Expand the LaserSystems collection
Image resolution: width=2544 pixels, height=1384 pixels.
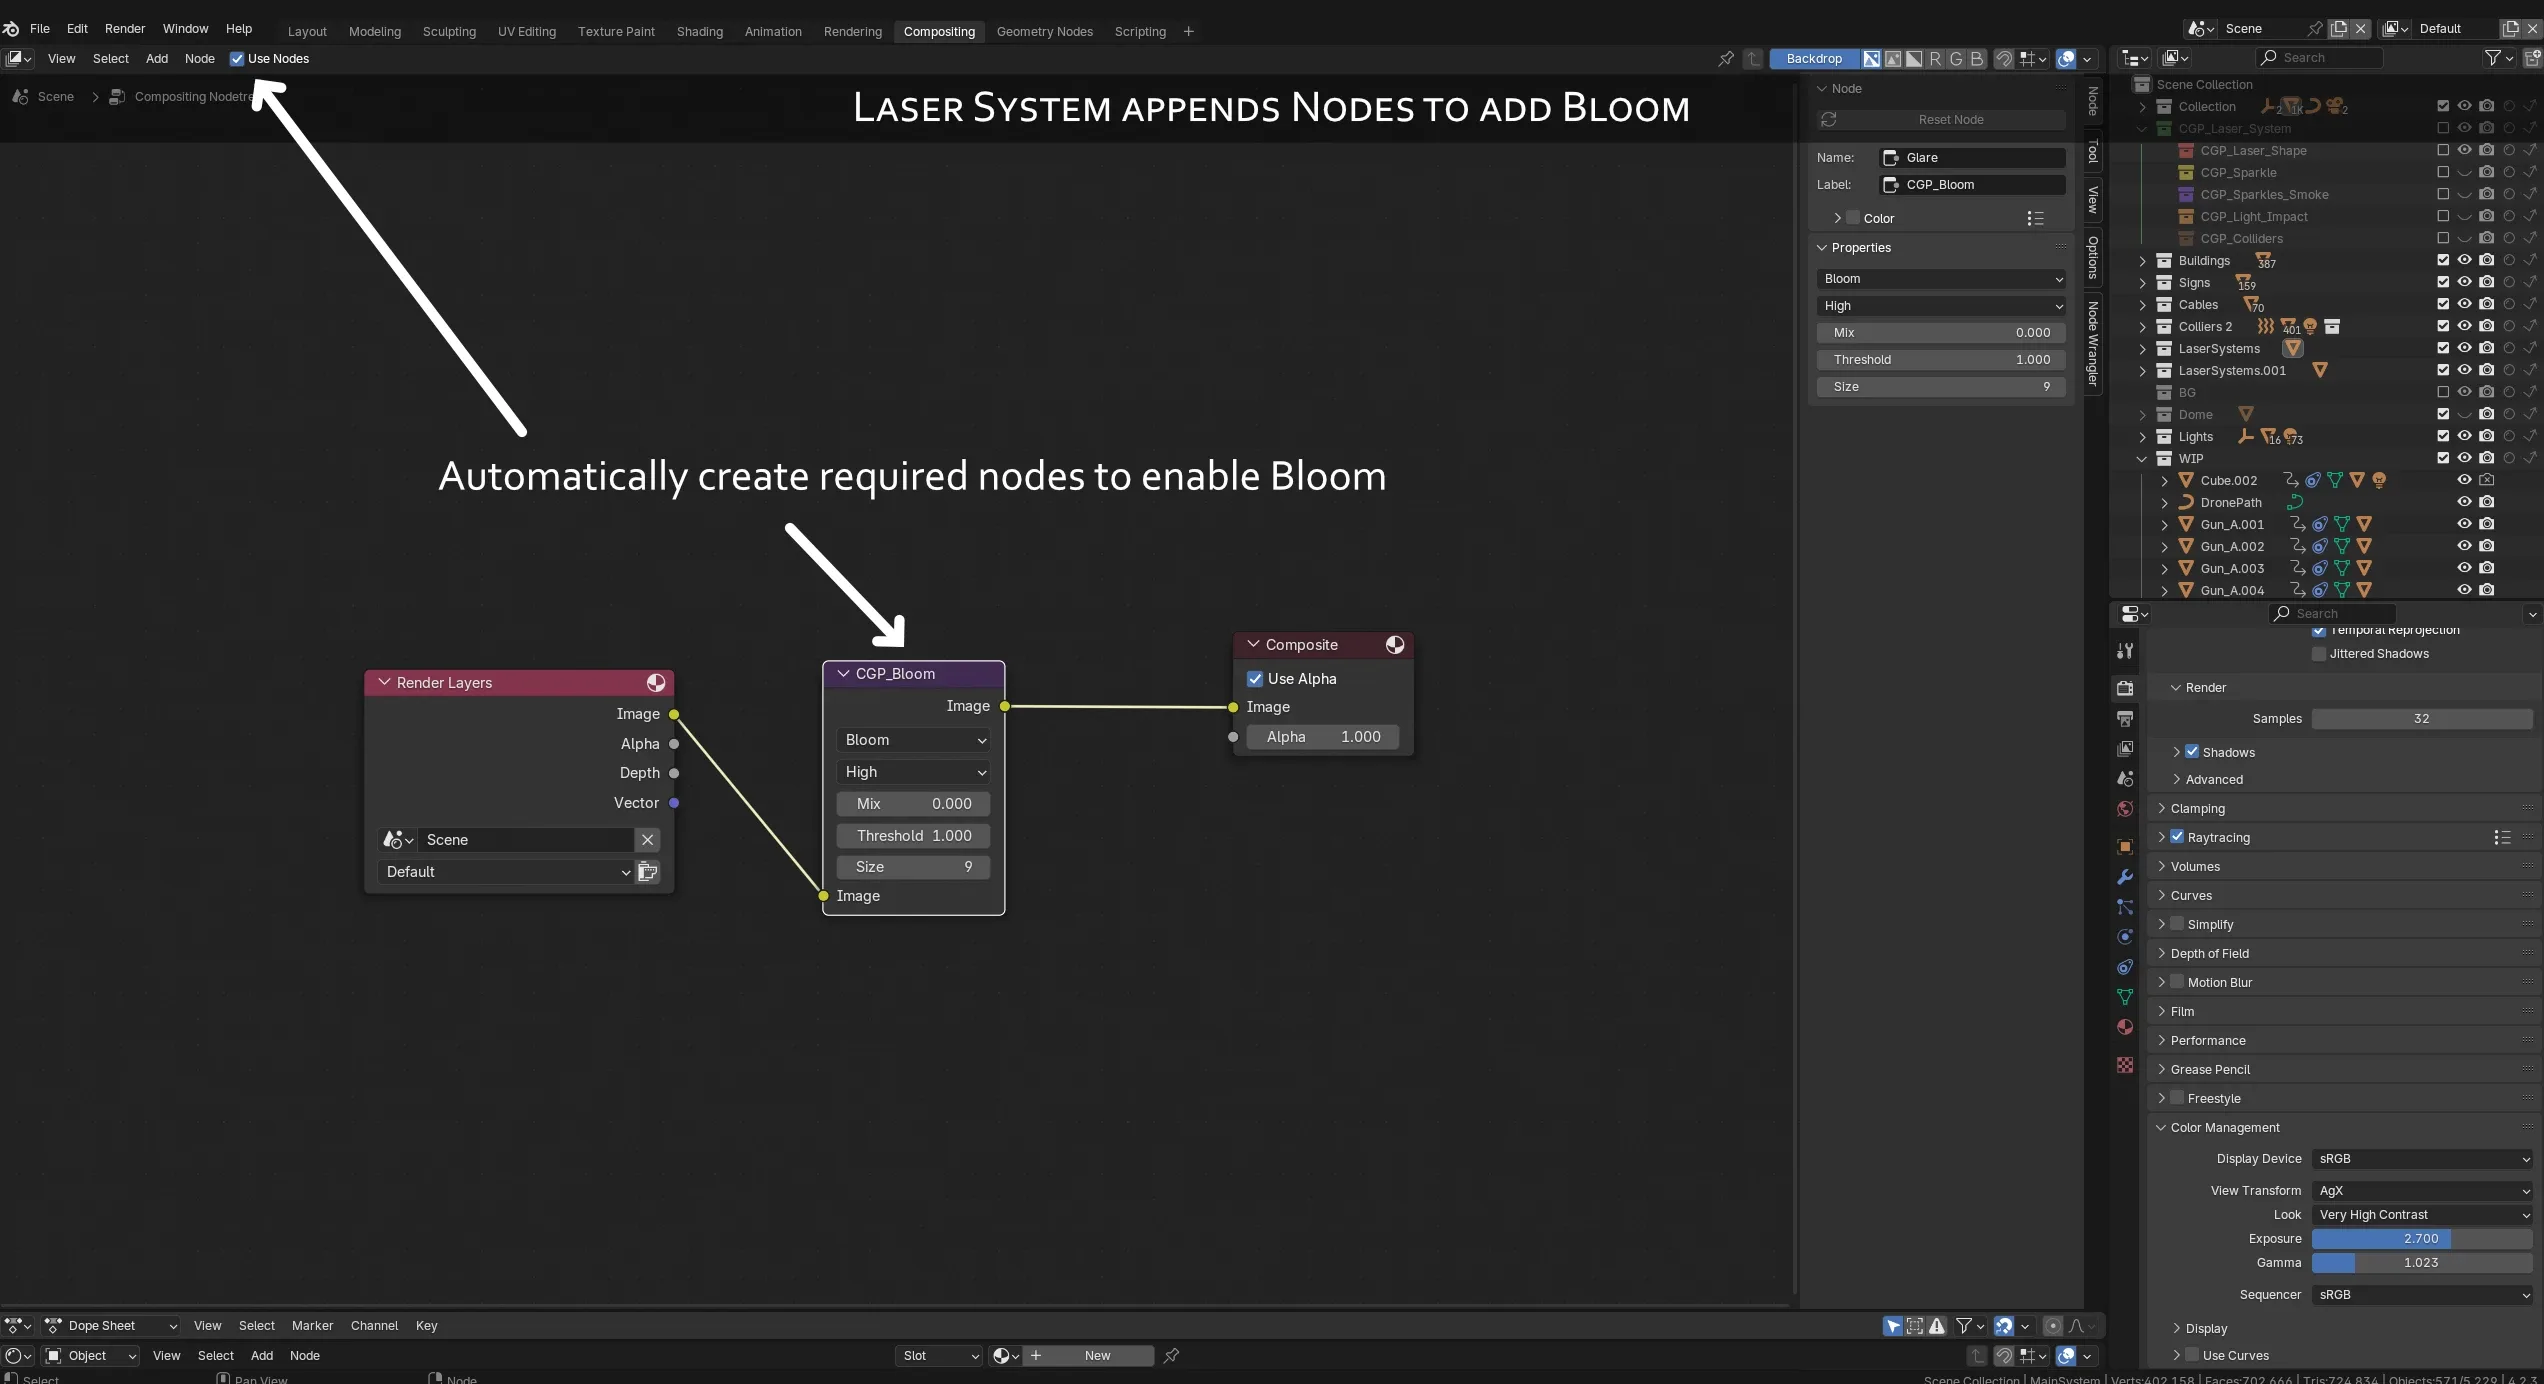[2142, 348]
